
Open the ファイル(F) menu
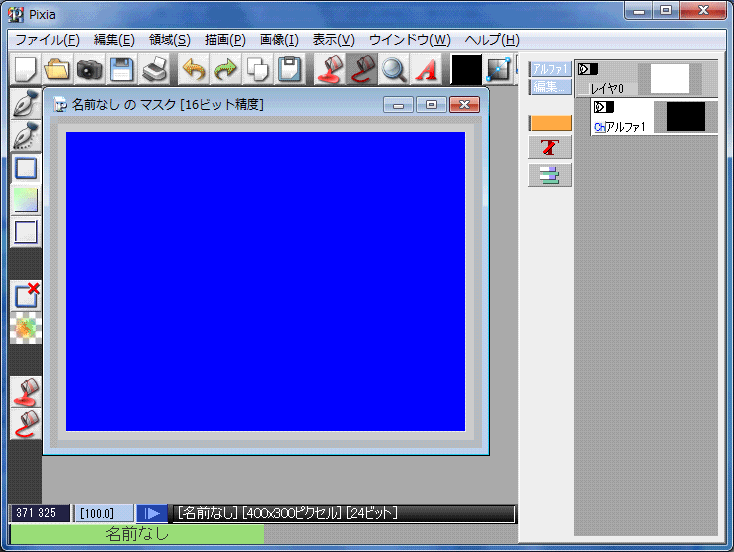coord(47,40)
